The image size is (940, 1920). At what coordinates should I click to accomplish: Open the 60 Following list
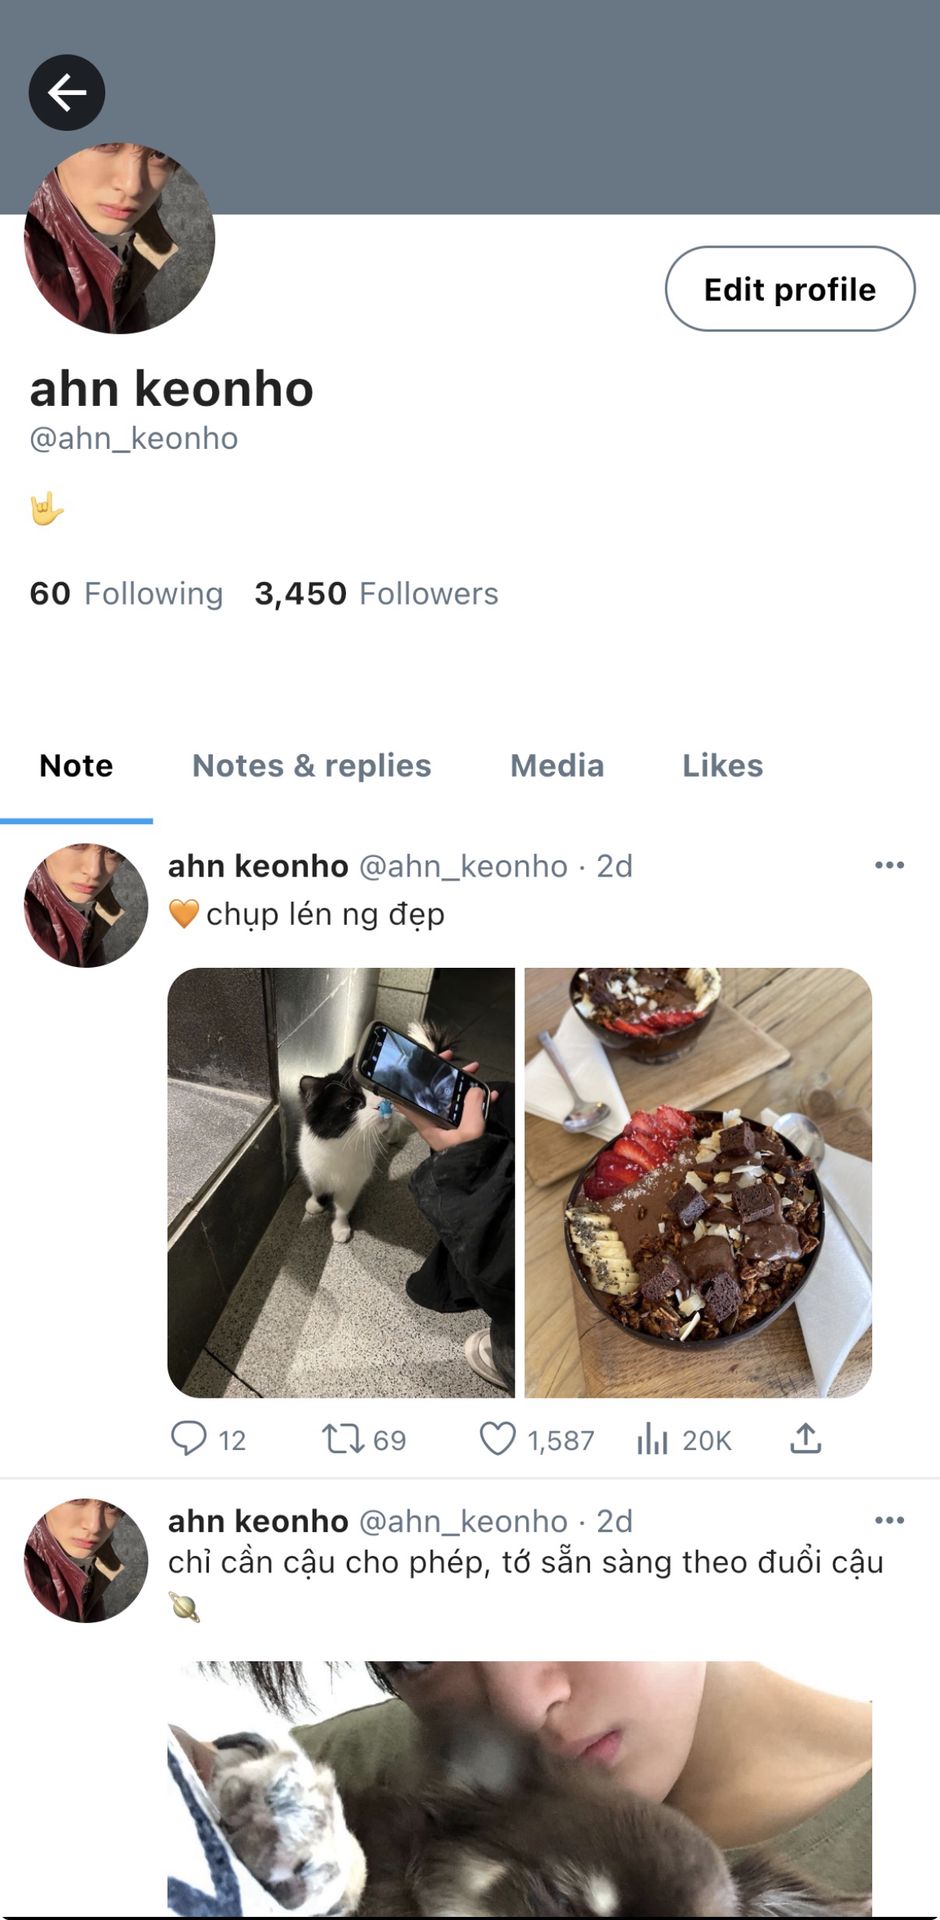(126, 594)
